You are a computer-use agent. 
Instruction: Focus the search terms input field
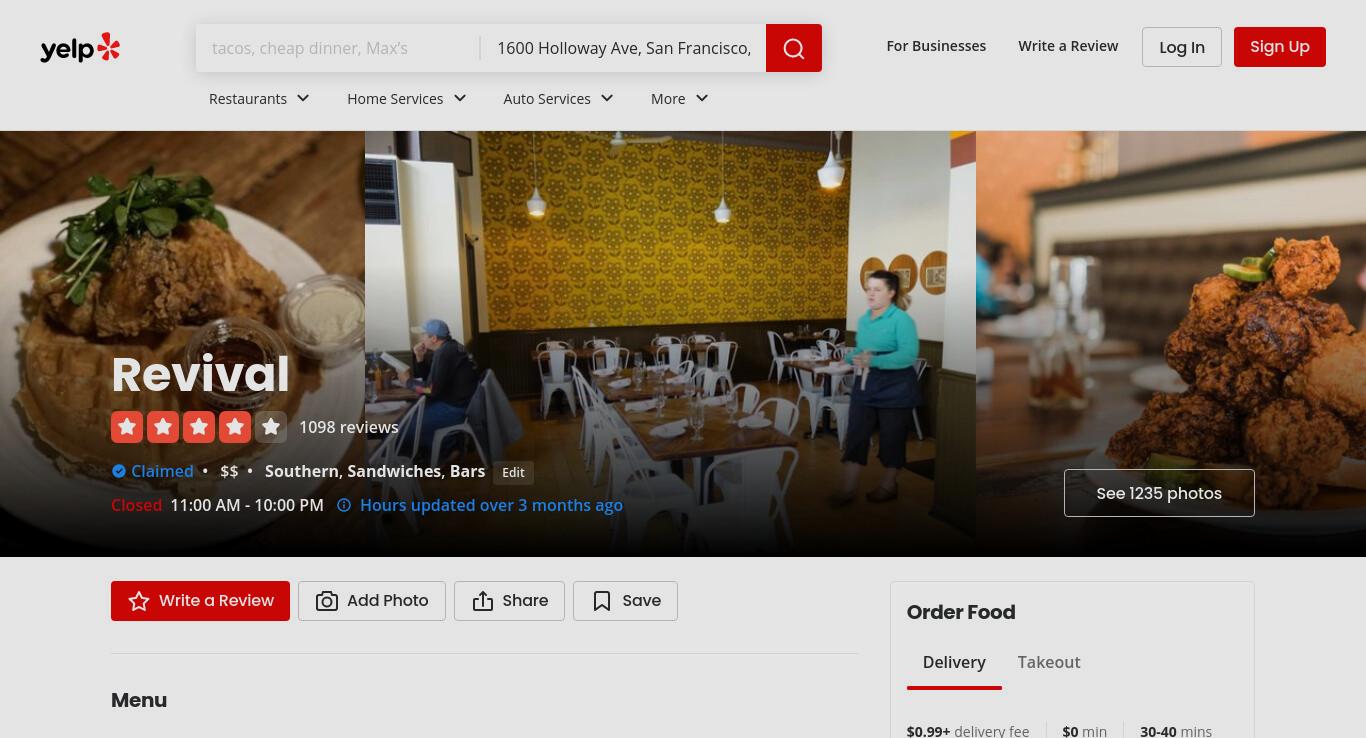(x=338, y=48)
